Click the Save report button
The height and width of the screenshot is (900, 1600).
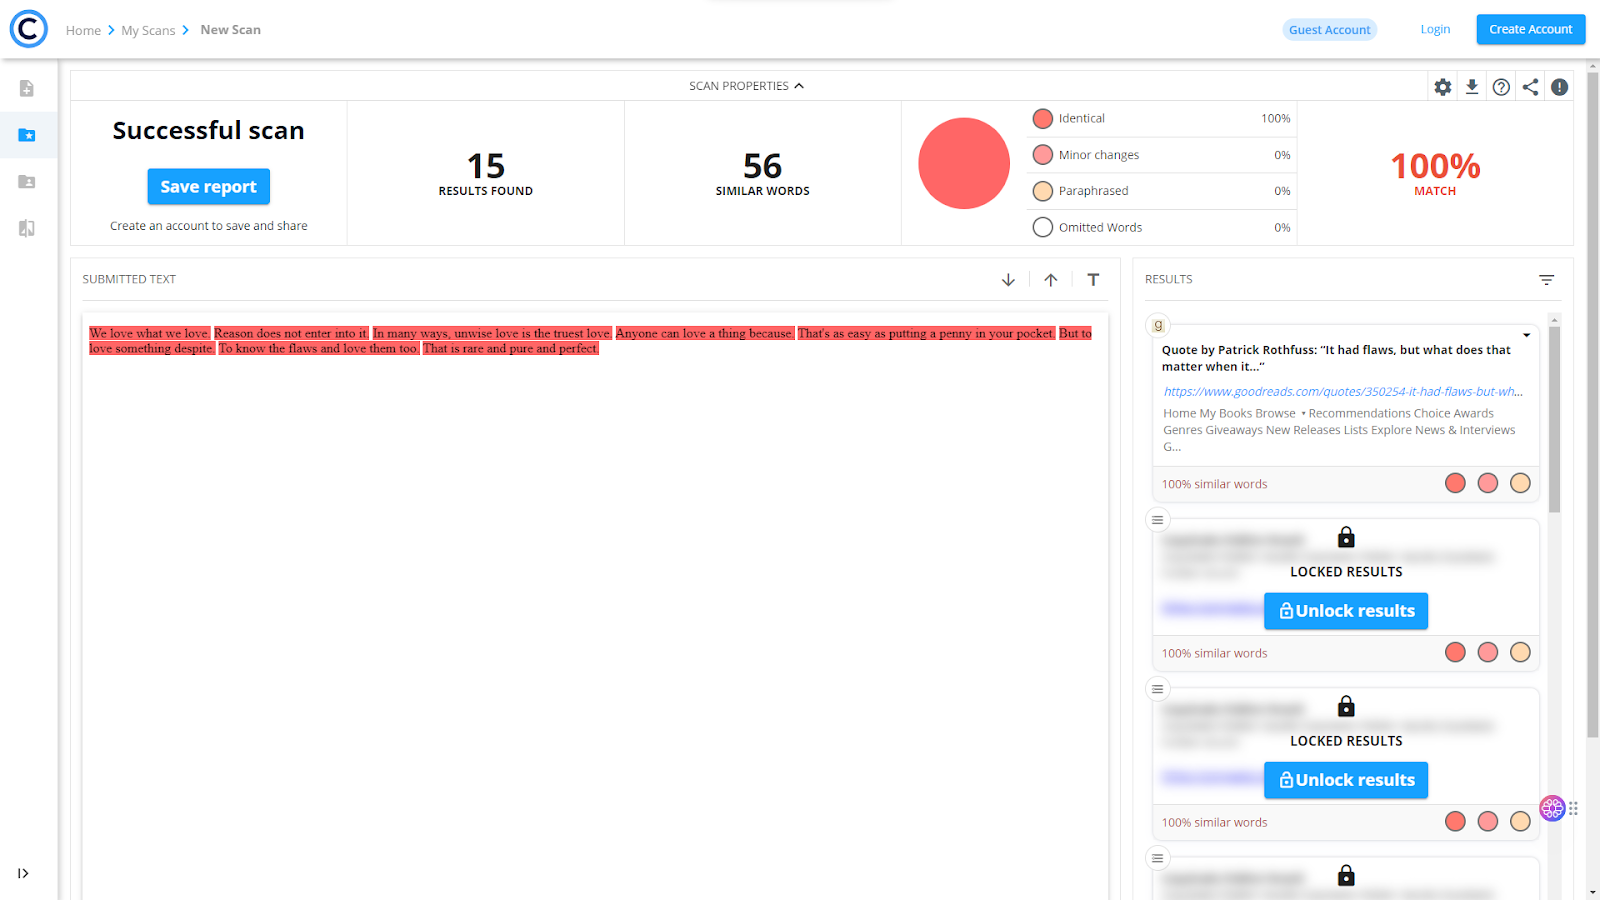coord(209,187)
